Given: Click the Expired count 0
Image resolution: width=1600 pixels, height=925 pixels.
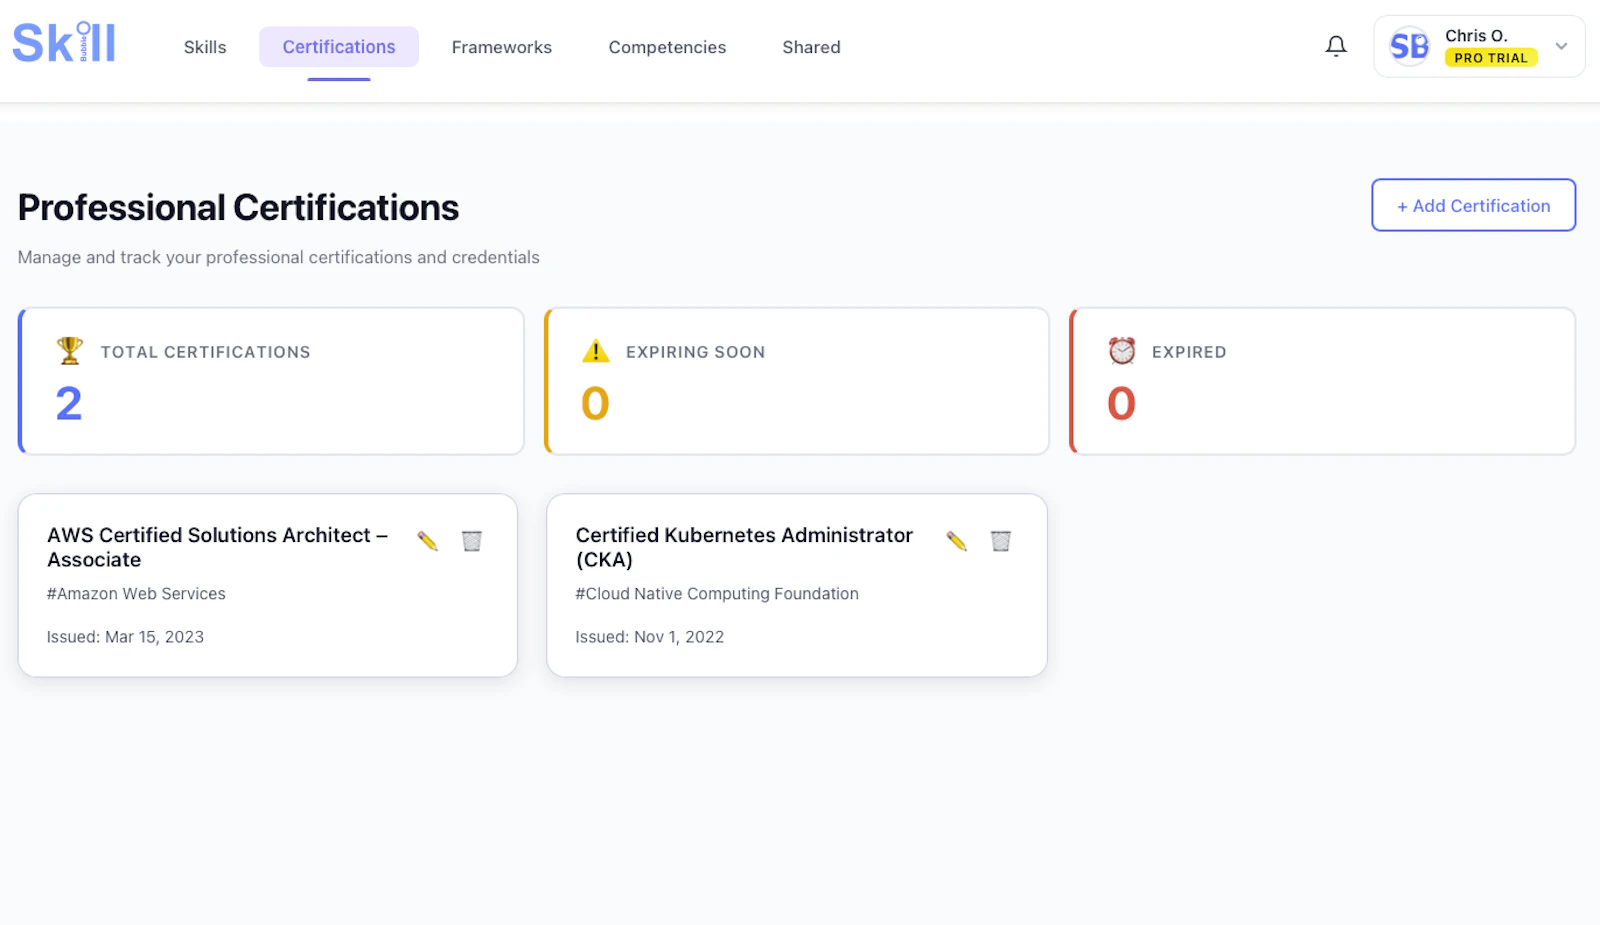Looking at the screenshot, I should pyautogui.click(x=1121, y=404).
